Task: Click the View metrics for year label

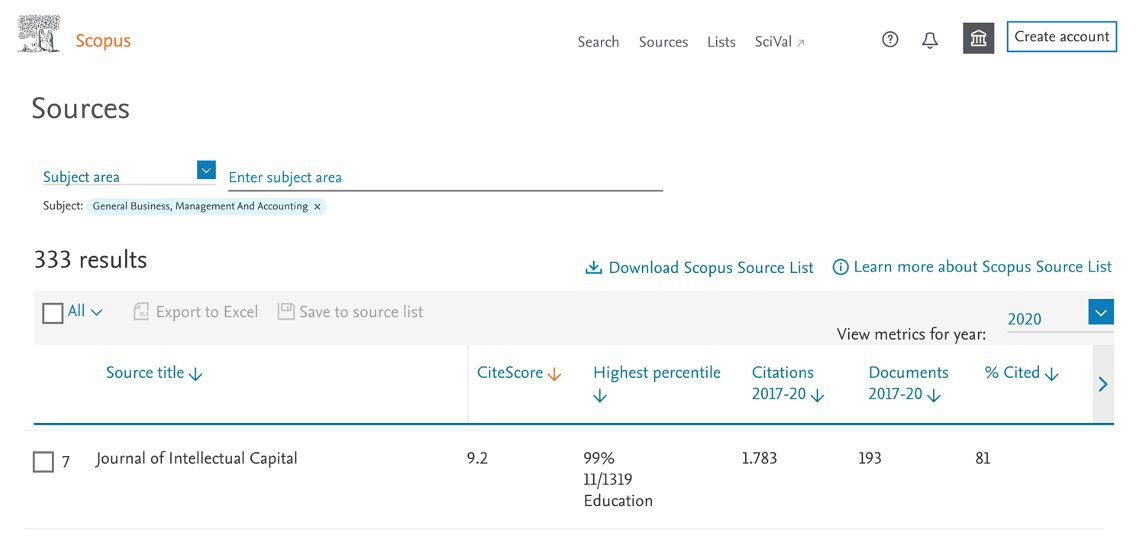Action: coord(911,335)
